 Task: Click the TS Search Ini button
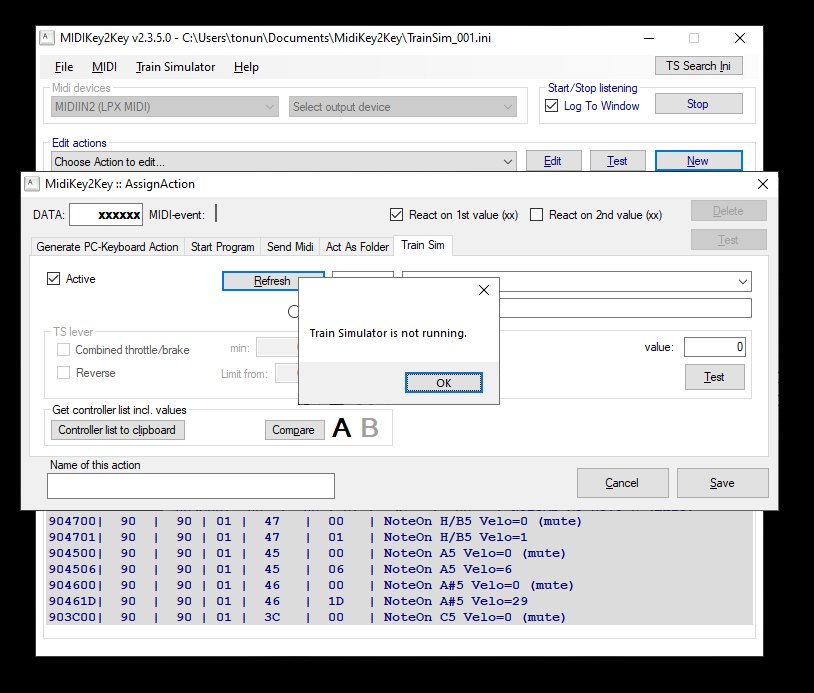698,66
